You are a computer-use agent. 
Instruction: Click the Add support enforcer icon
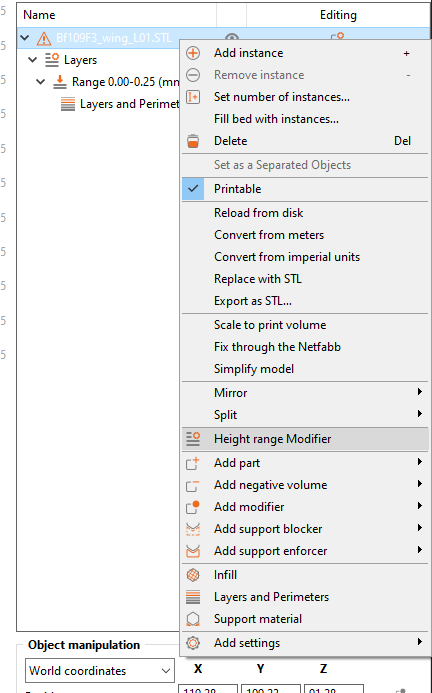(x=193, y=551)
